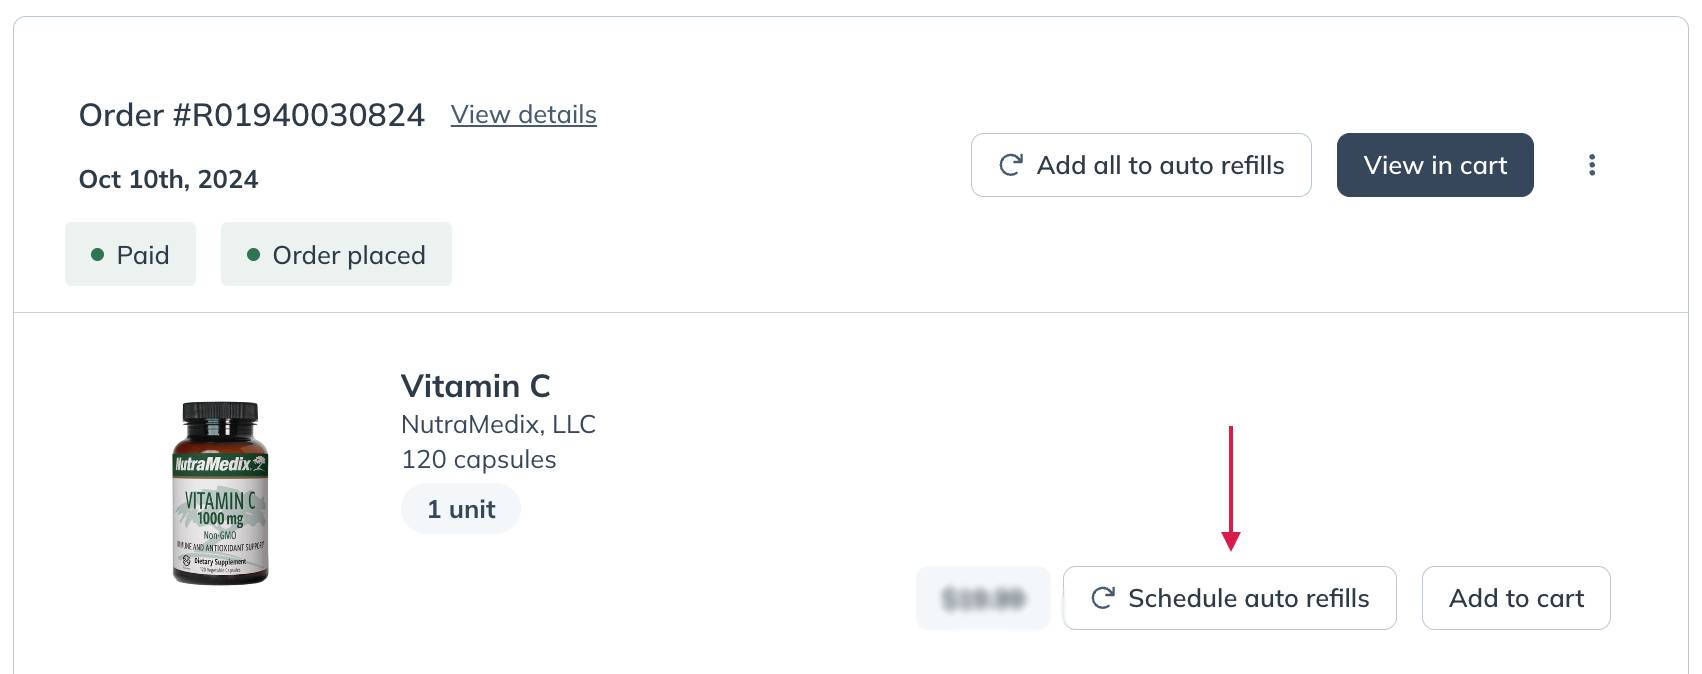Click the refresh icon in Schedule auto refills
The height and width of the screenshot is (674, 1702).
(1103, 598)
